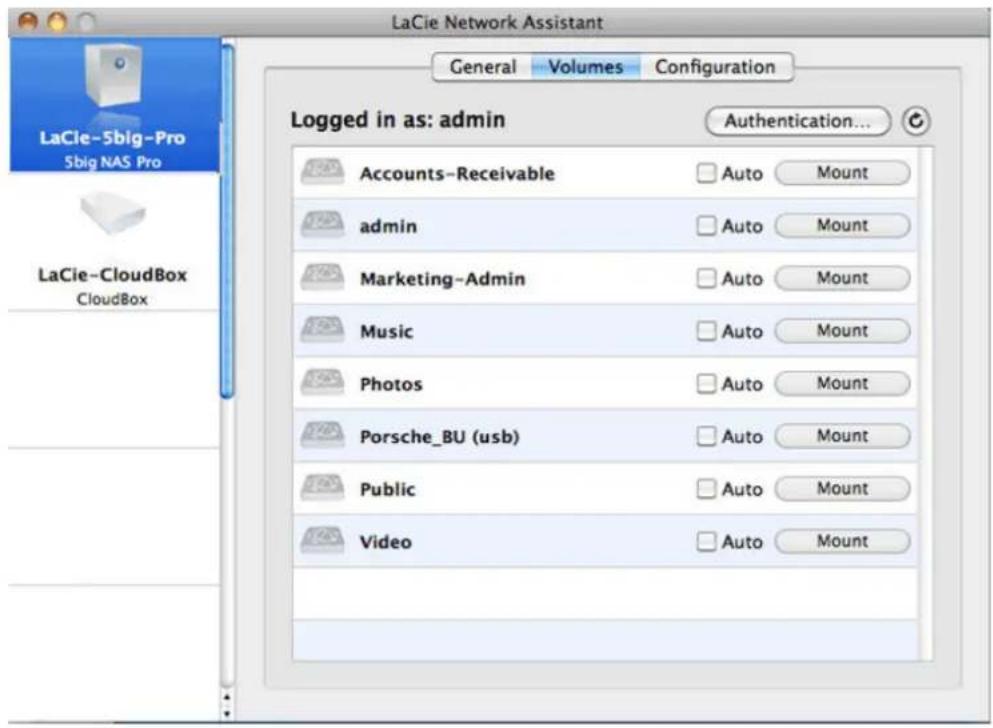Mount the Photos volume
Image resolution: width=993 pixels, height=728 pixels.
(x=842, y=383)
